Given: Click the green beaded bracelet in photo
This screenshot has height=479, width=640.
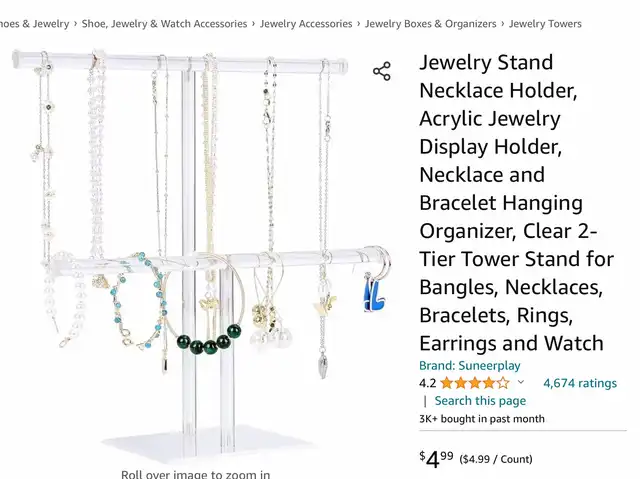Looking at the screenshot, I should click(209, 341).
